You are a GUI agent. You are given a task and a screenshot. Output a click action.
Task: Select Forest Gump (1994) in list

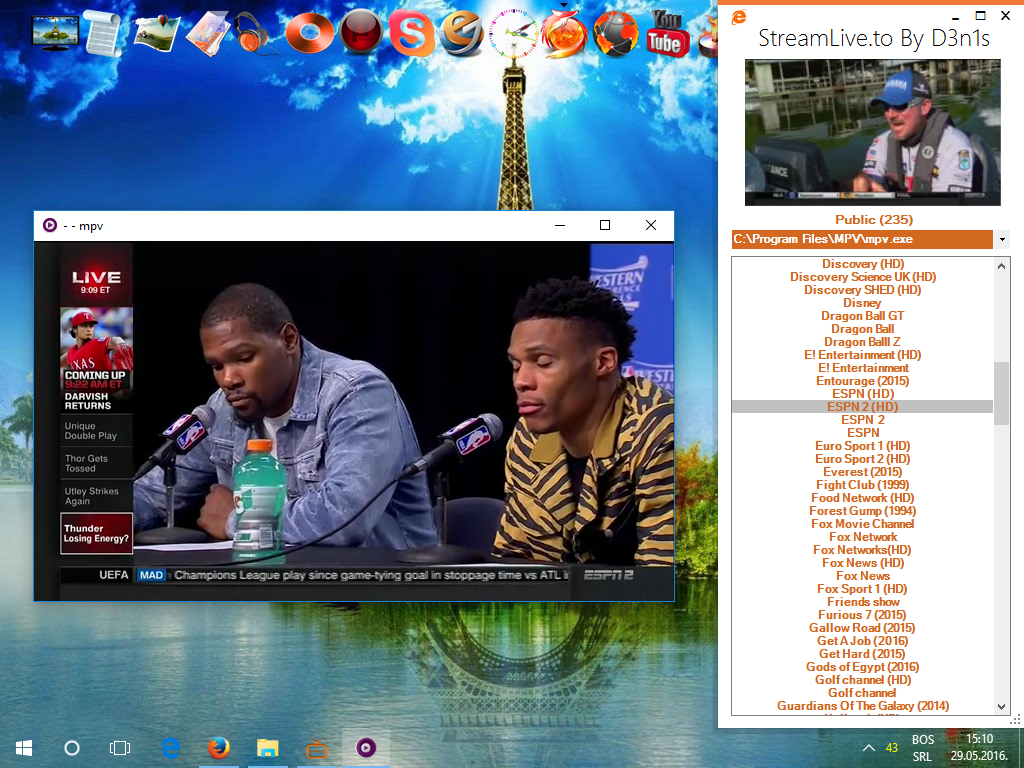point(863,511)
